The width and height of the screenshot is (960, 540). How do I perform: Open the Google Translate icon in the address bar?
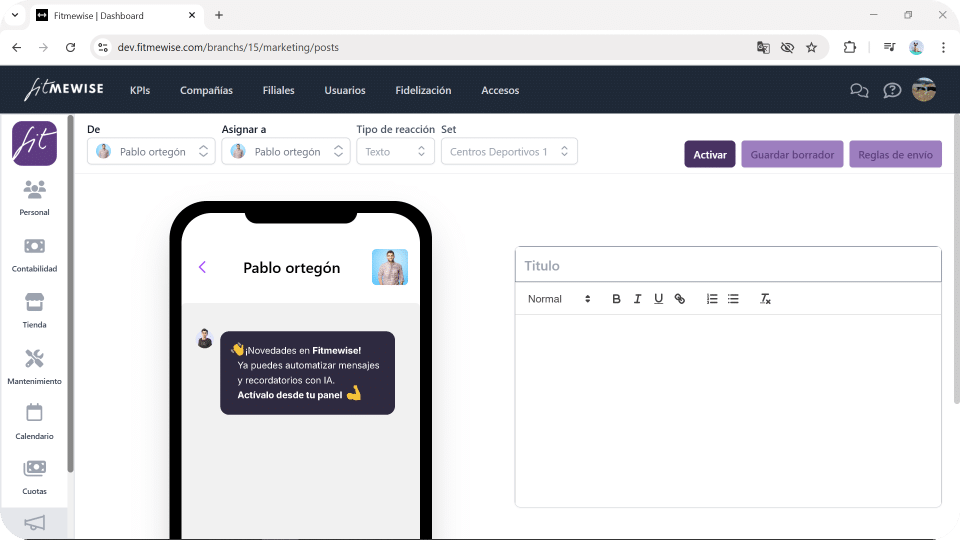tap(763, 47)
